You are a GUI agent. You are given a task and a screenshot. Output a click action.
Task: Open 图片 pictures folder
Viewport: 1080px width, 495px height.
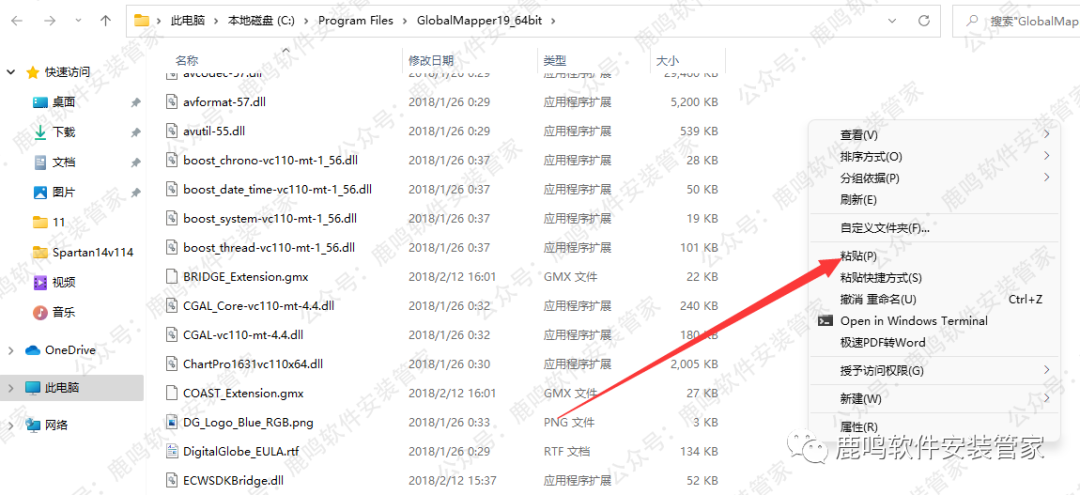click(x=64, y=192)
